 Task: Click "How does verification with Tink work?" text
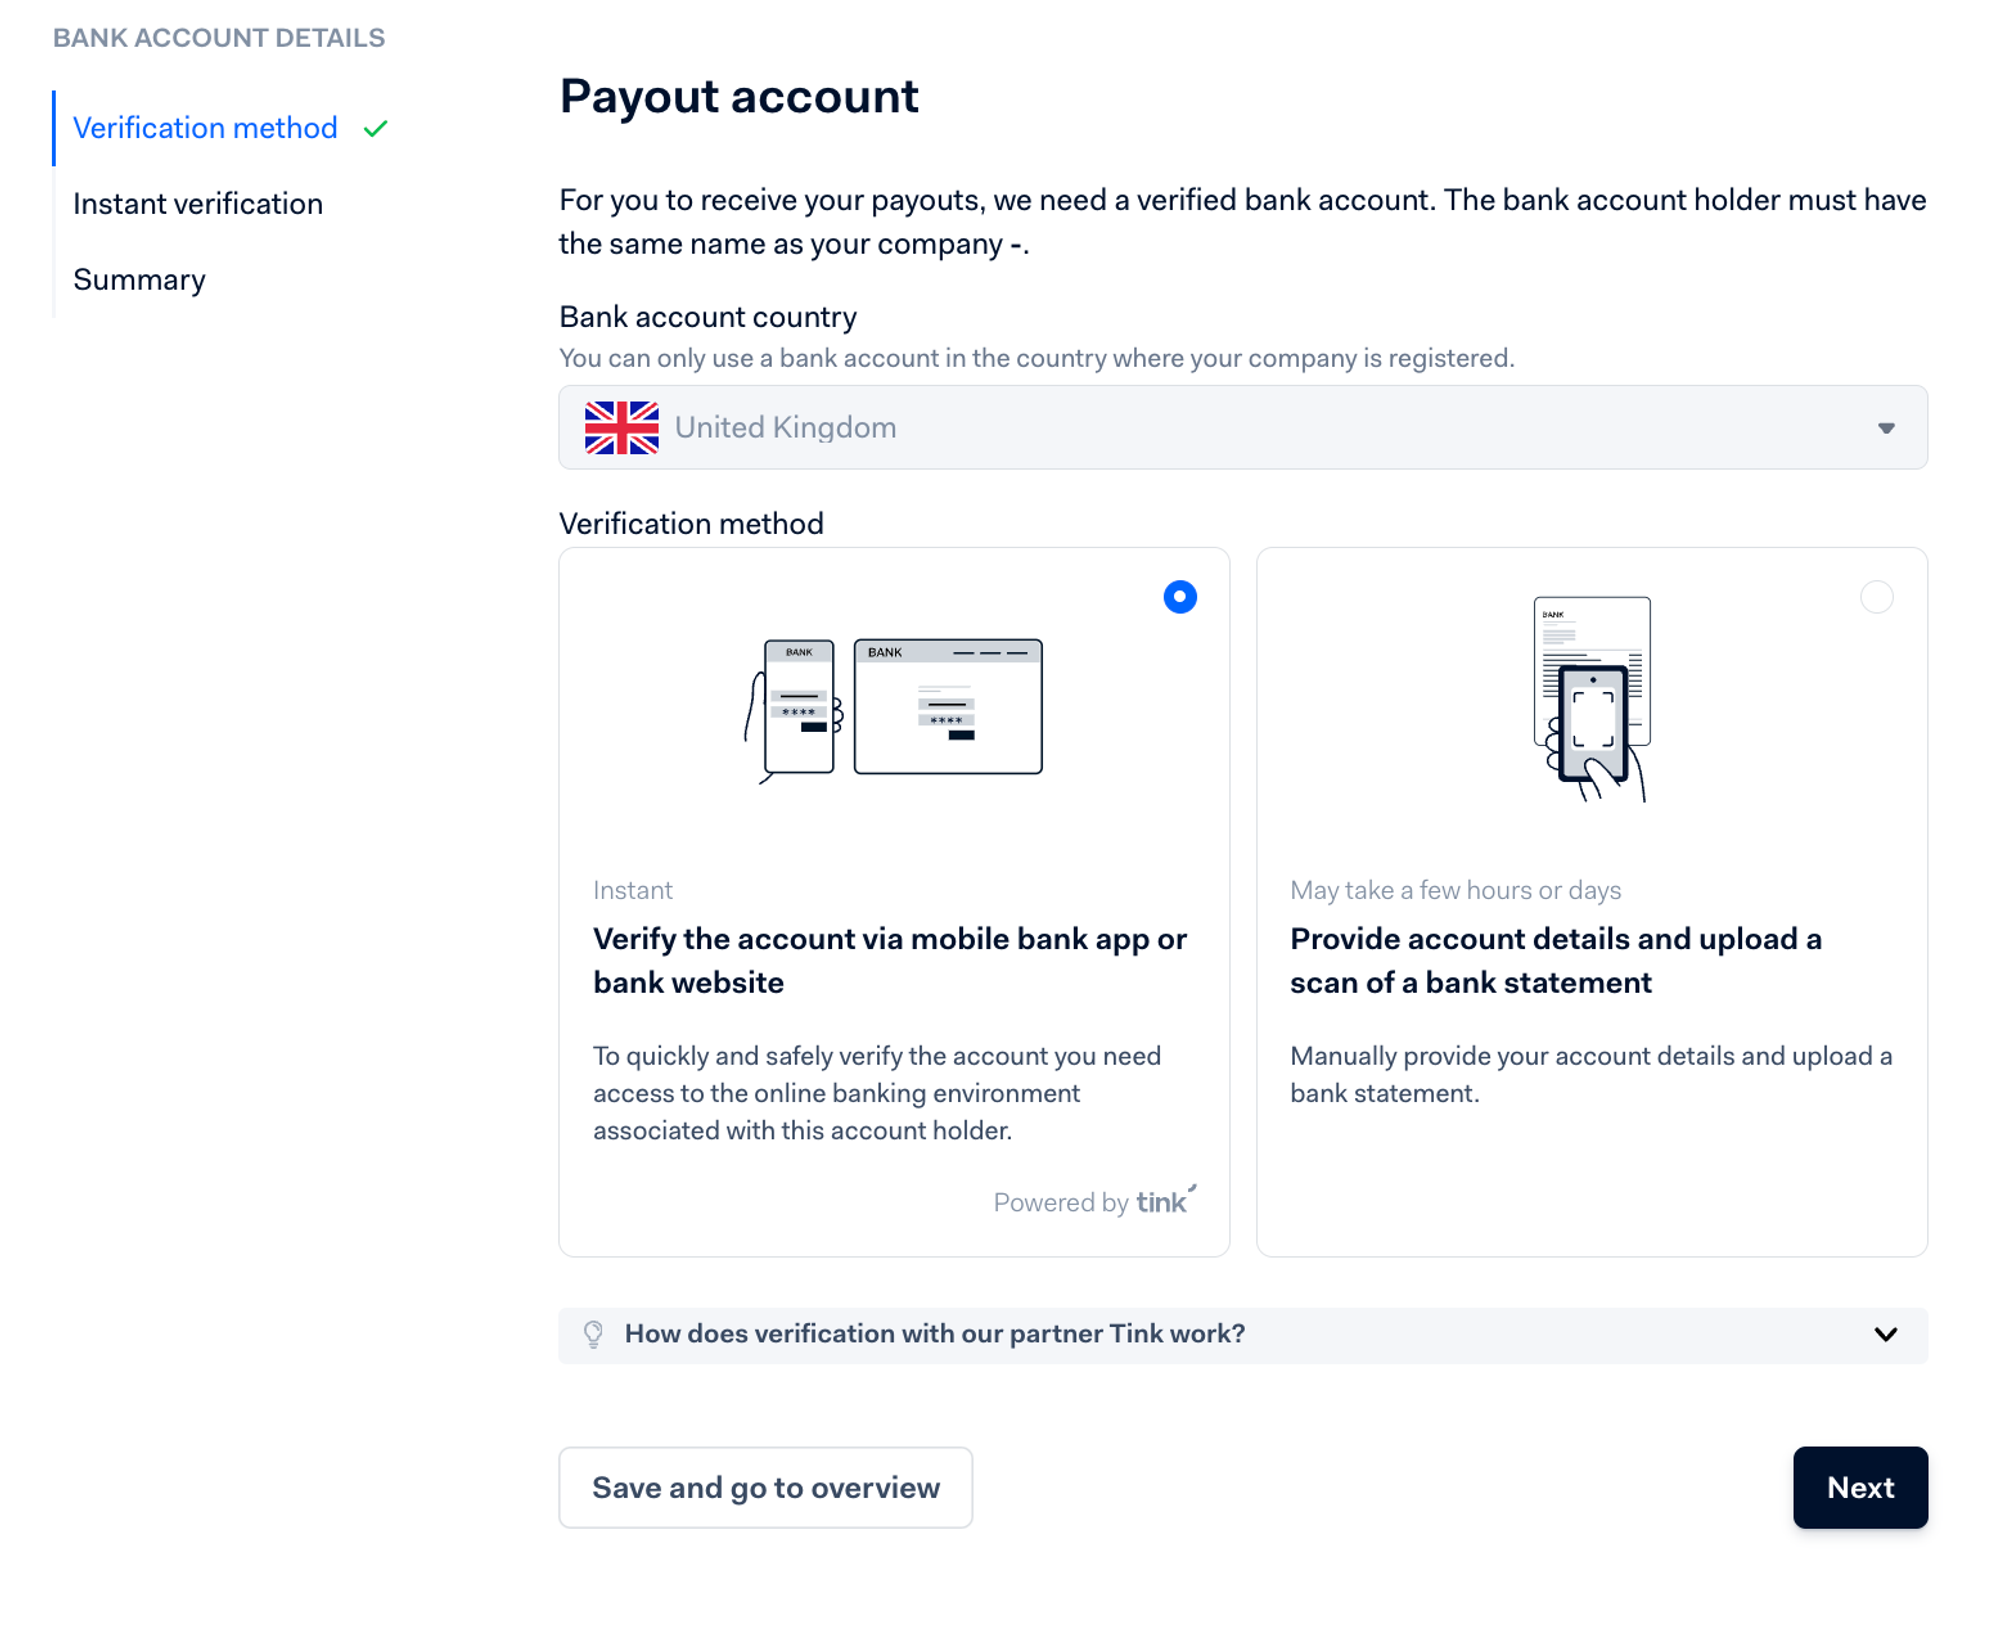coord(934,1334)
